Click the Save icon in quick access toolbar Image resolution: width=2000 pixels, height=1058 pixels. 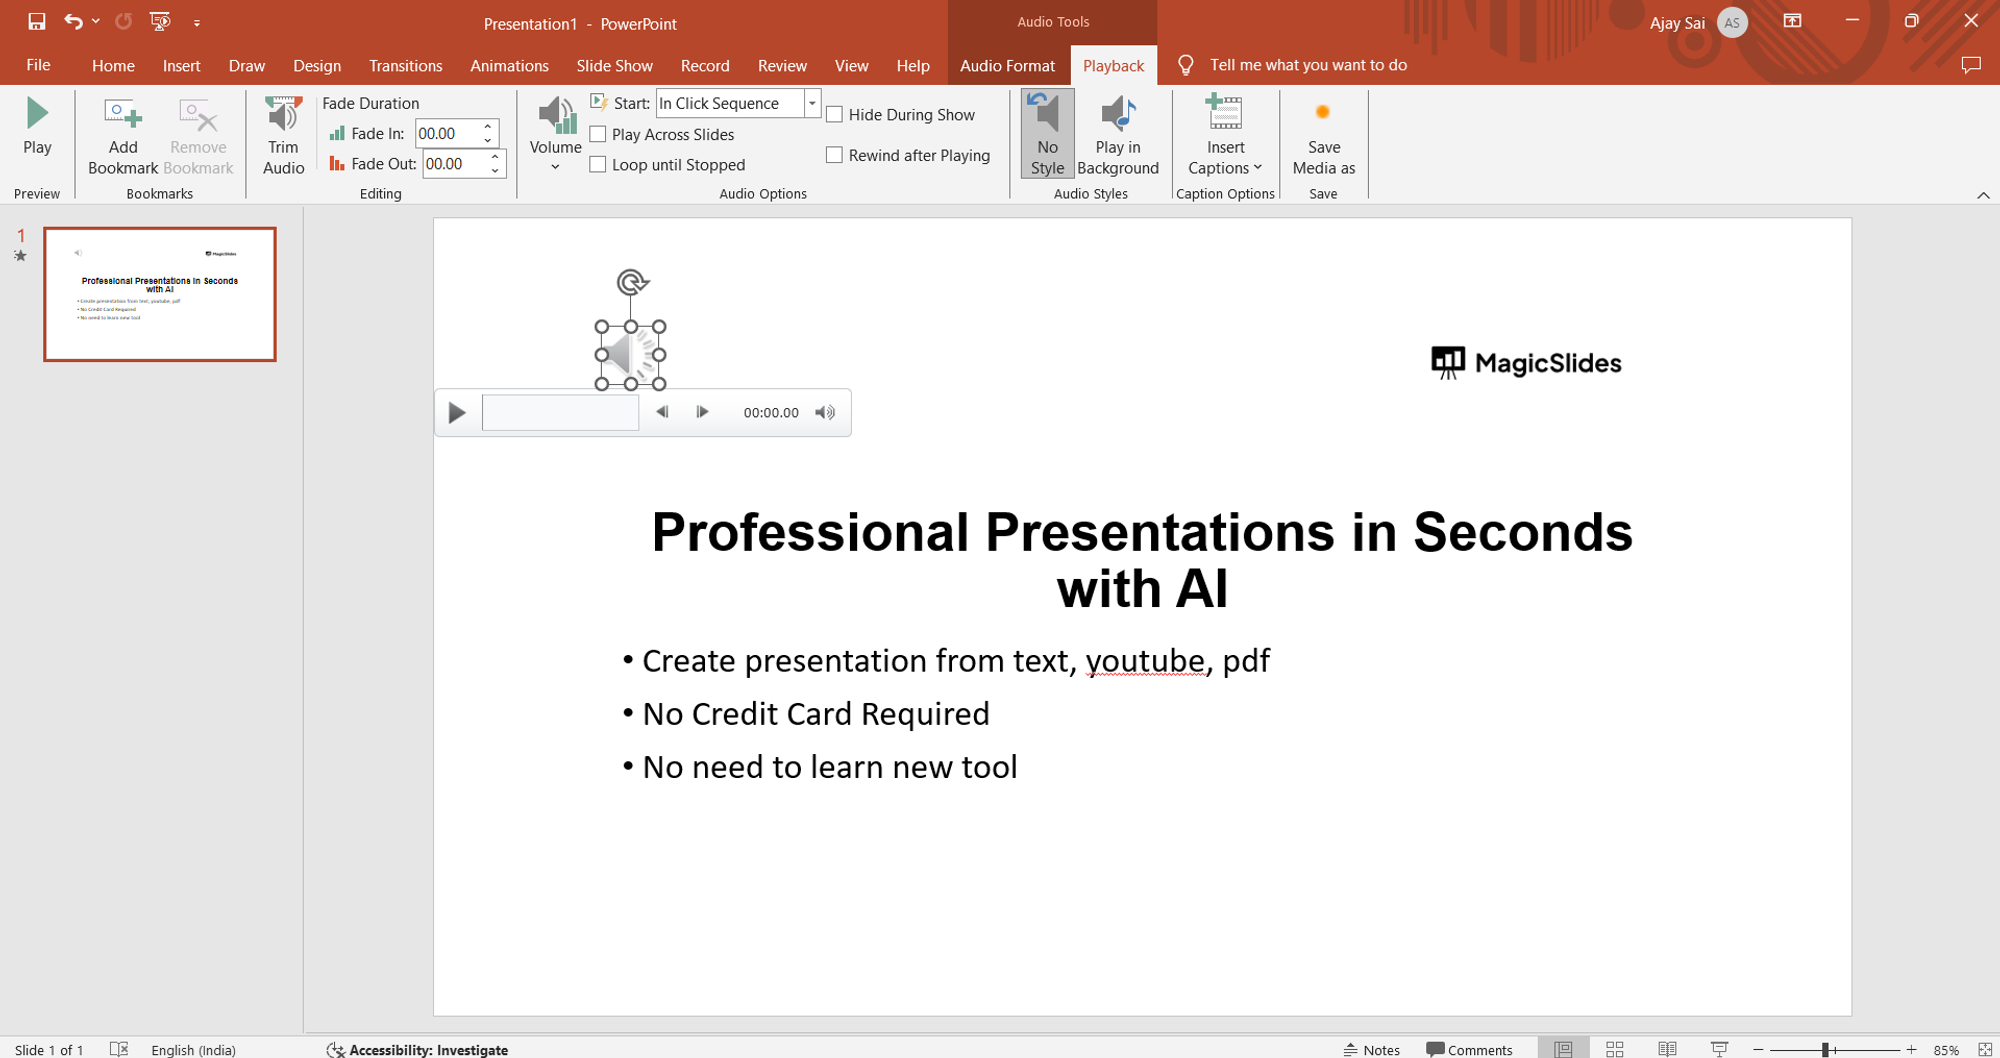point(37,21)
